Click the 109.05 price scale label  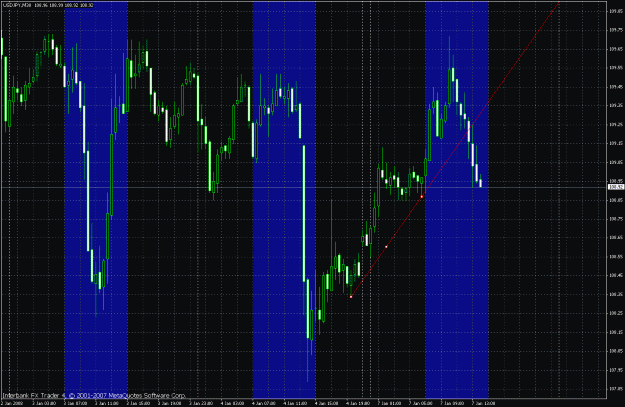(x=616, y=162)
